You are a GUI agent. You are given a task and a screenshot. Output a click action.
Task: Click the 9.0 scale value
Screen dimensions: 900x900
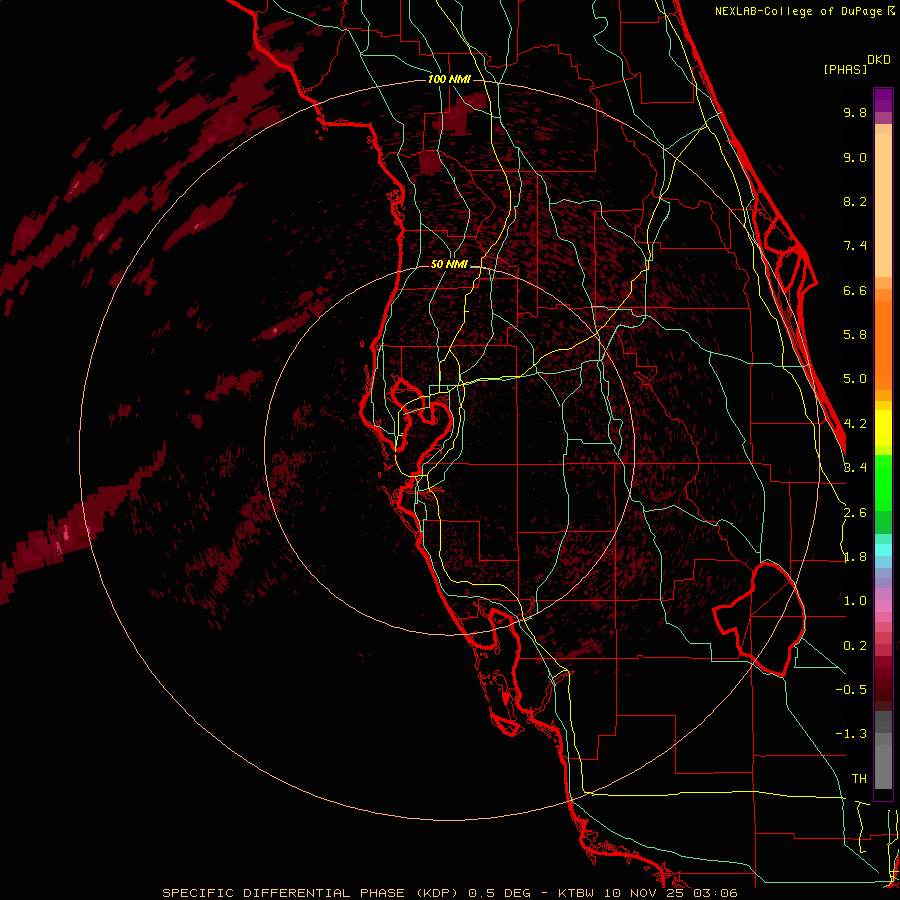click(855, 157)
